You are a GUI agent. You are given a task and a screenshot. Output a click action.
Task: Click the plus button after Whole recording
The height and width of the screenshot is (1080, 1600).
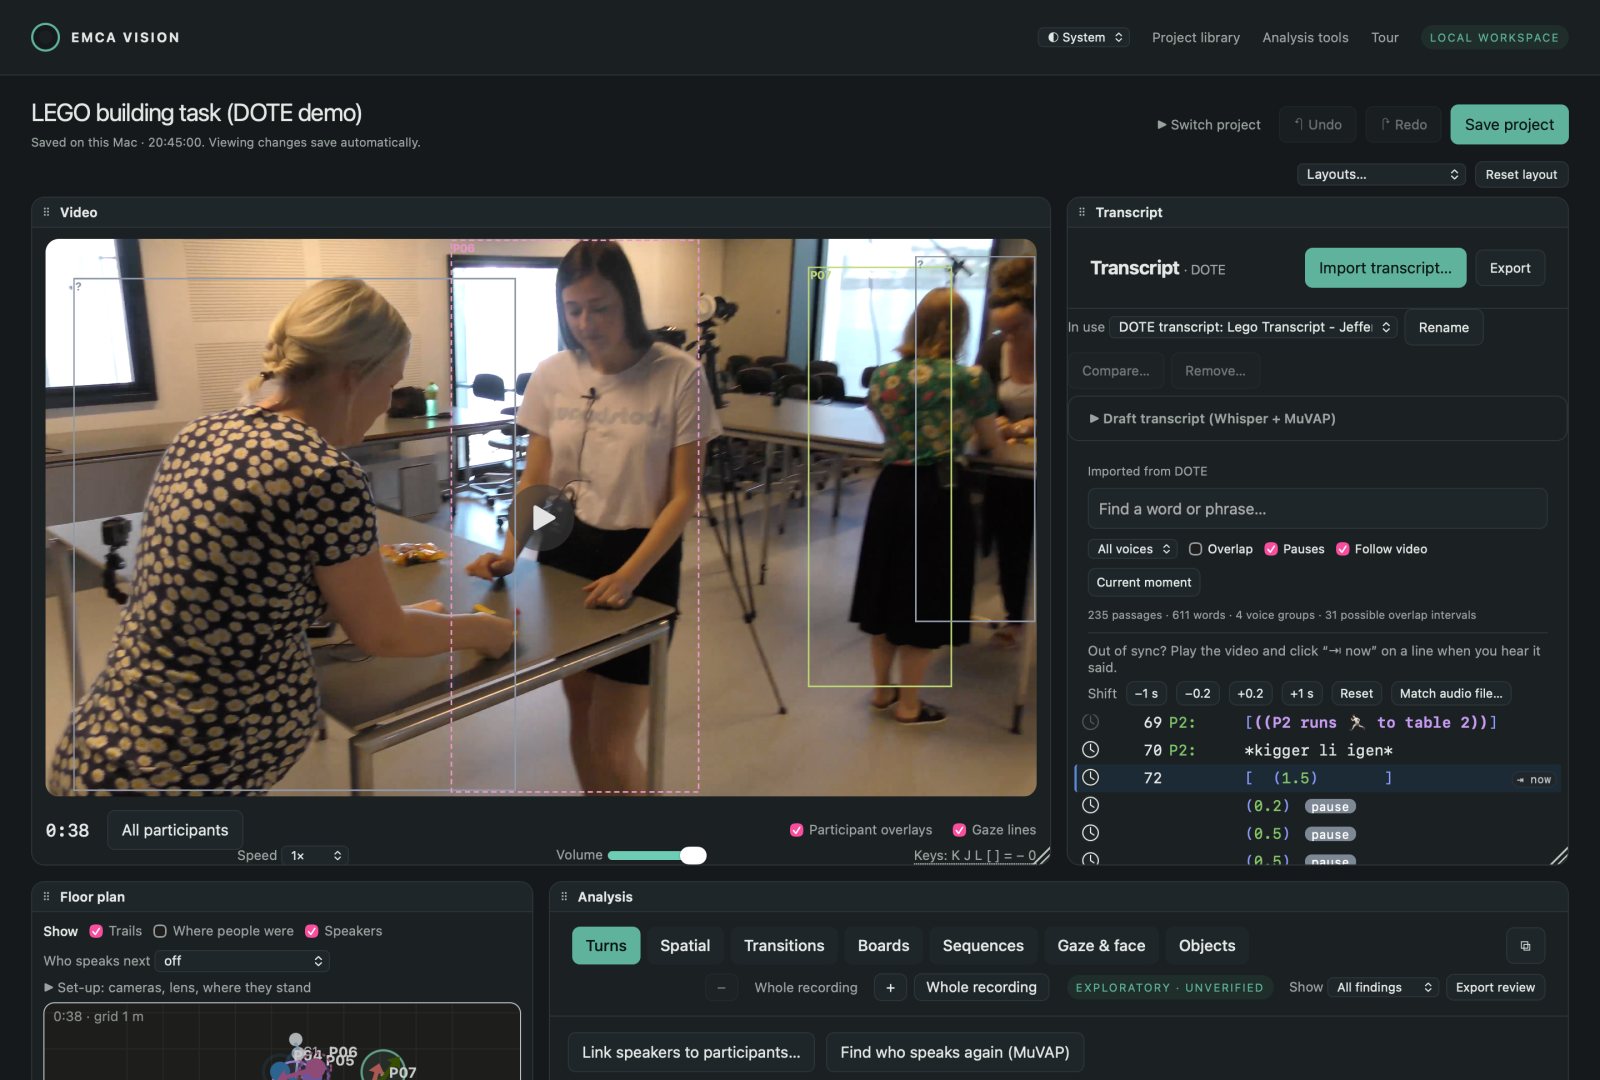(x=890, y=988)
